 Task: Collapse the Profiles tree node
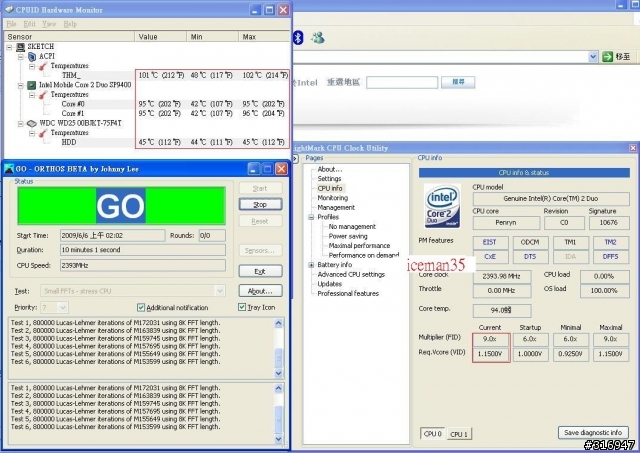[x=311, y=217]
